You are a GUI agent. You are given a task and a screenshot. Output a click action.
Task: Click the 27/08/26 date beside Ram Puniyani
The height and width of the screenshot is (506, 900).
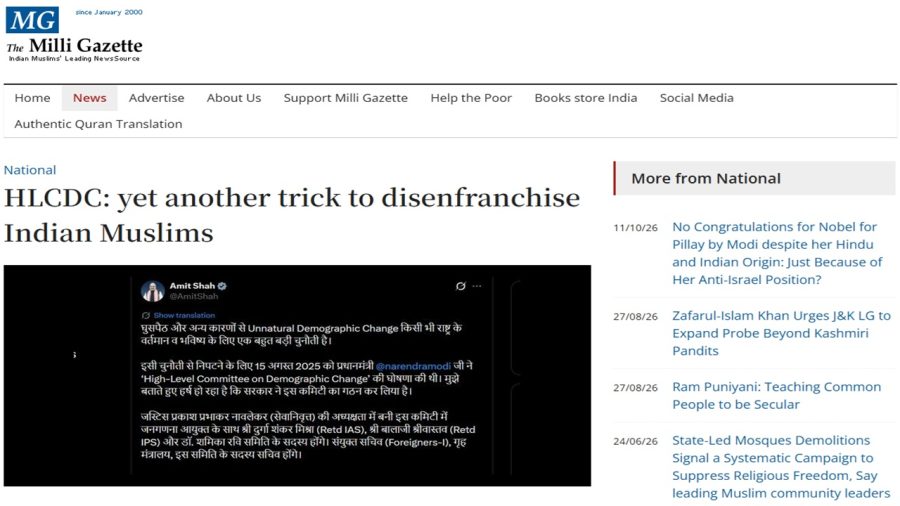(635, 388)
